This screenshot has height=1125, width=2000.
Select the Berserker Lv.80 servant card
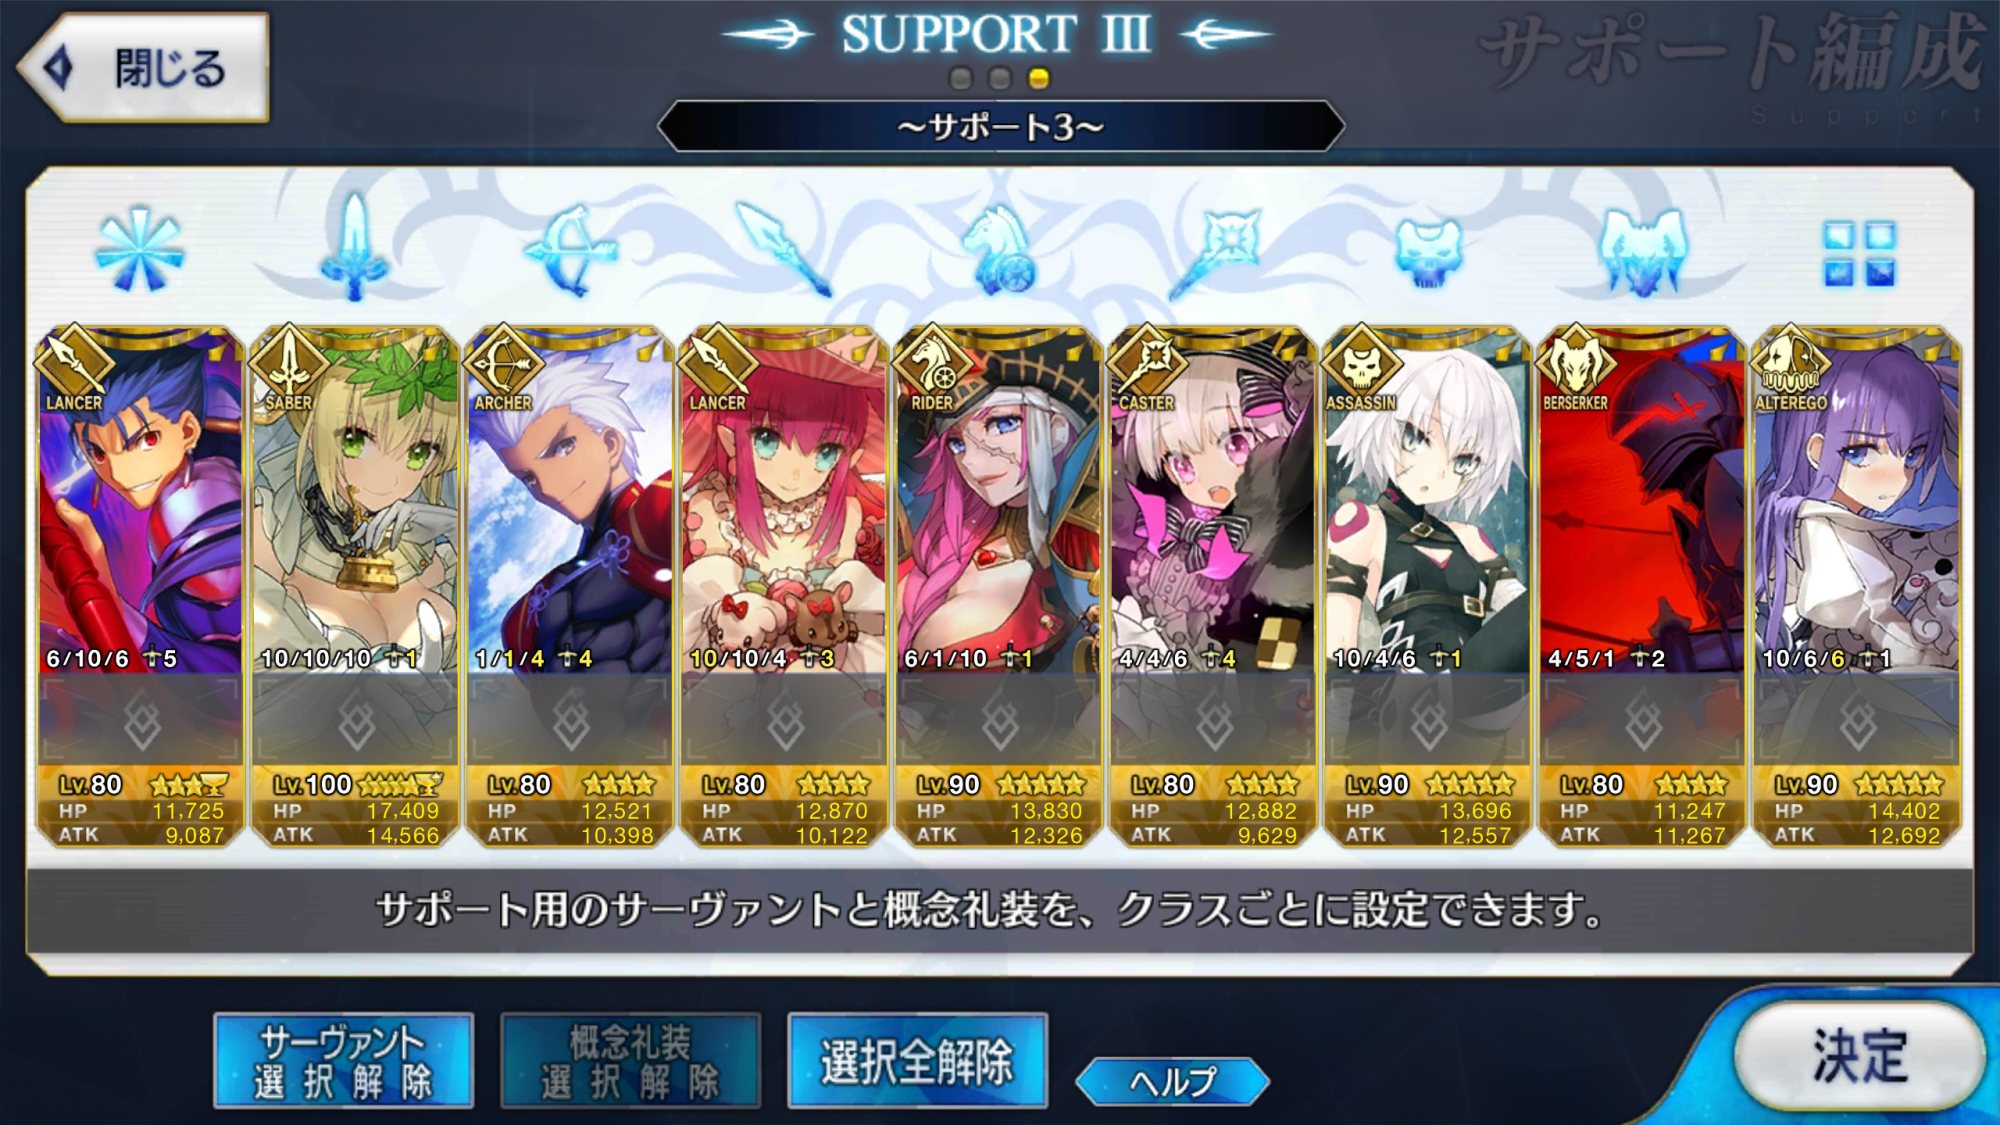[1642, 587]
